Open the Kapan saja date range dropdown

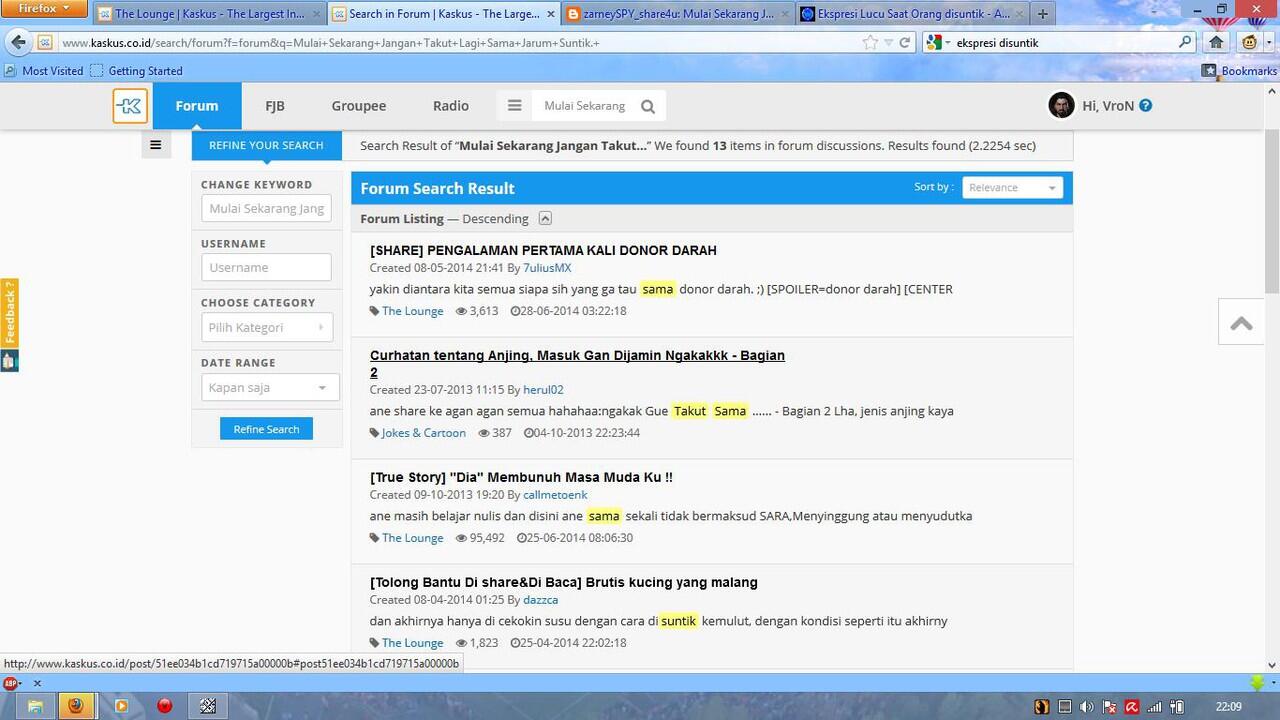point(270,387)
